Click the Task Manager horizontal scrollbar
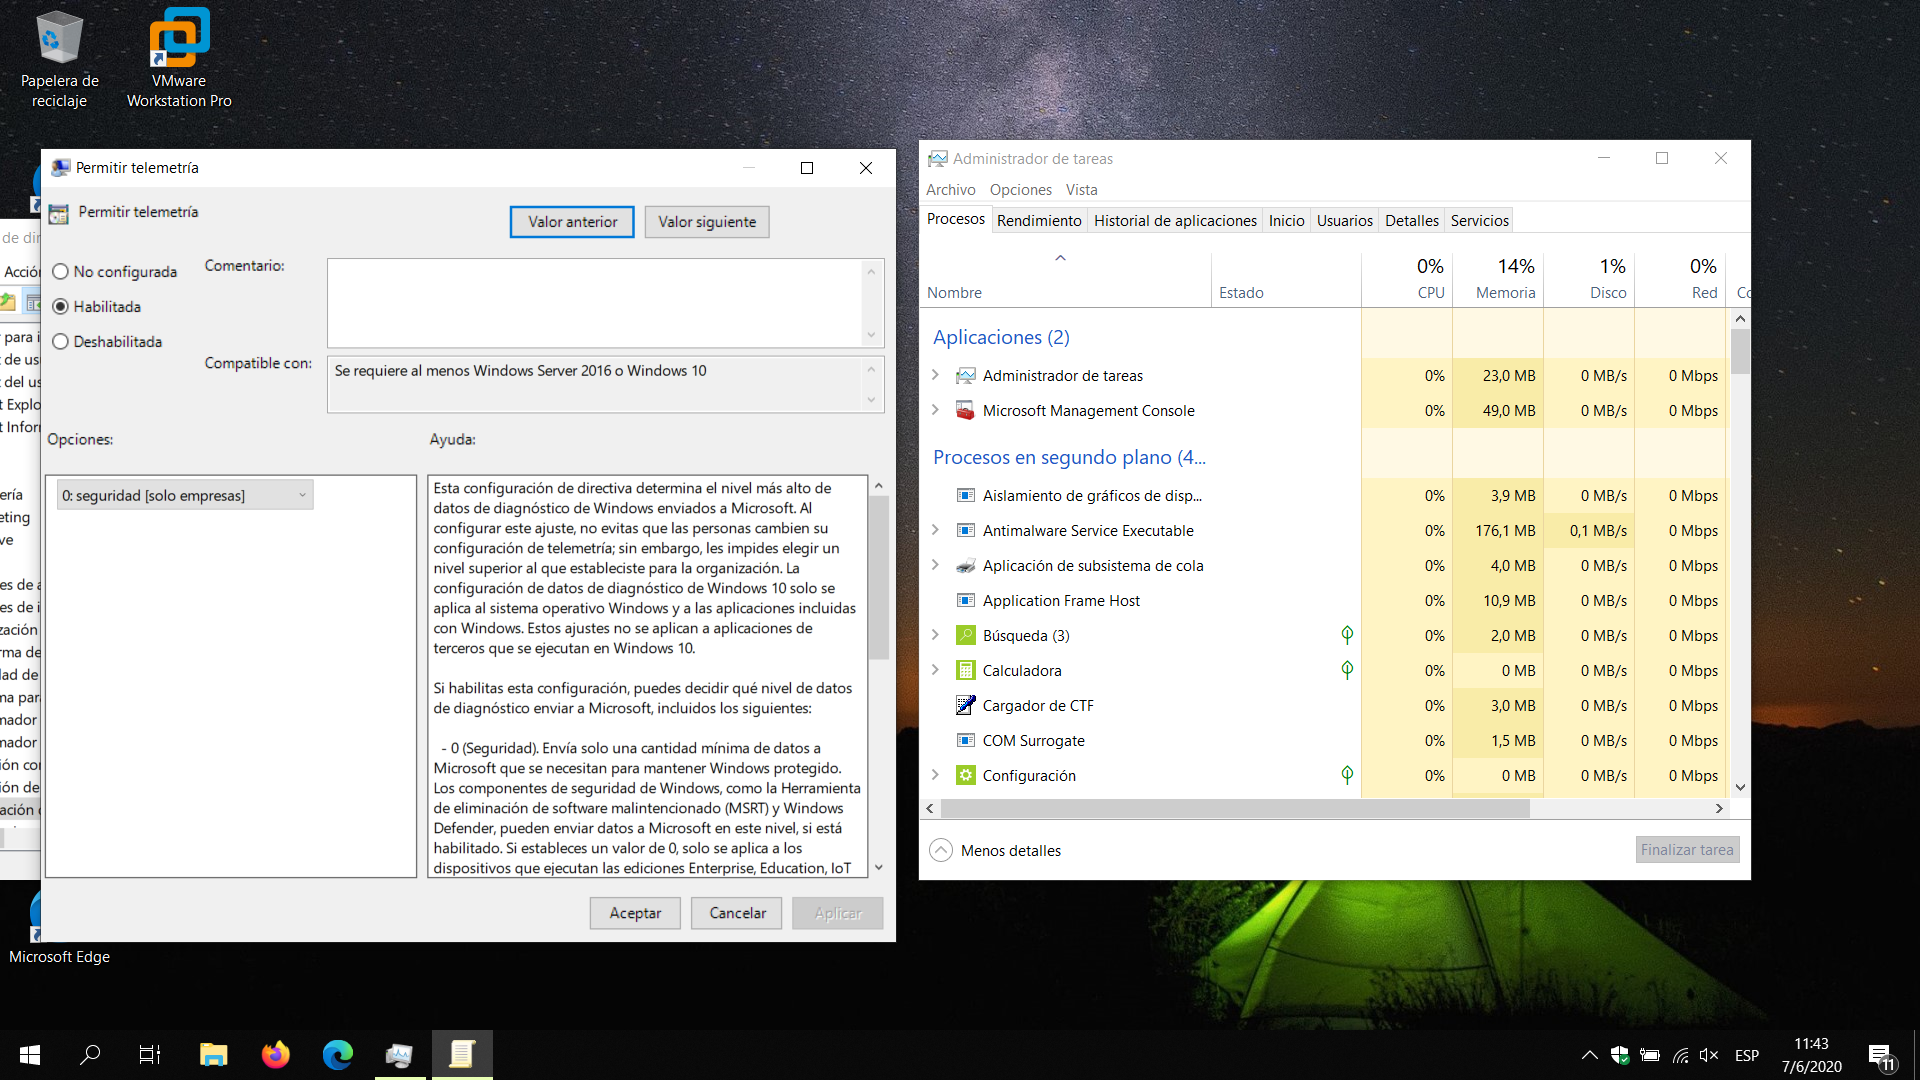The image size is (1920, 1080). [x=1235, y=808]
